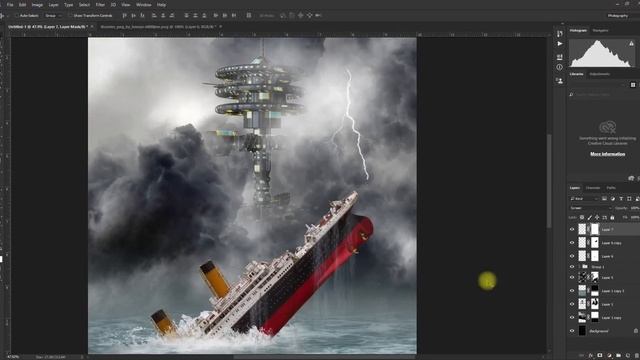Click the Auto-Align Layers icon
This screenshot has height=360, width=640.
pos(249,16)
